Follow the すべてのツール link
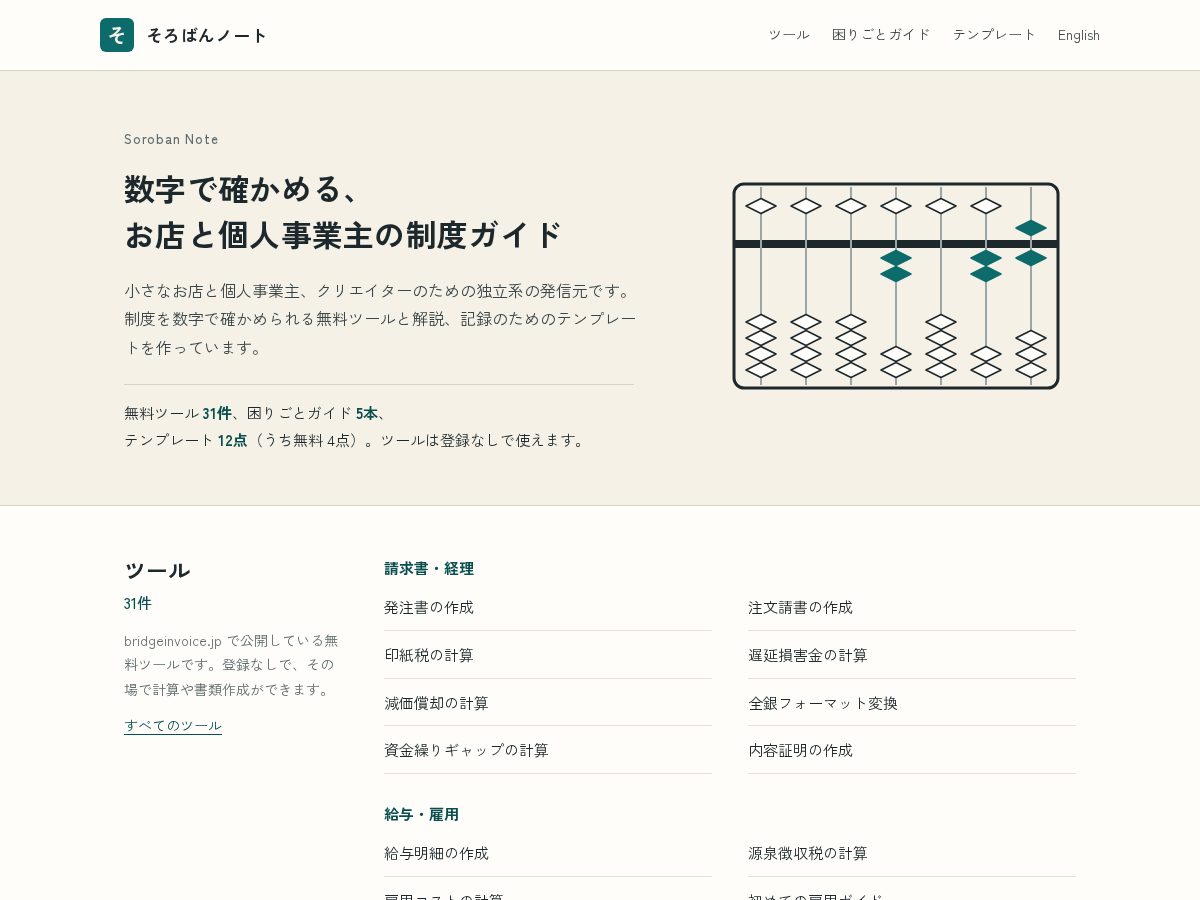1200x900 pixels. (173, 725)
